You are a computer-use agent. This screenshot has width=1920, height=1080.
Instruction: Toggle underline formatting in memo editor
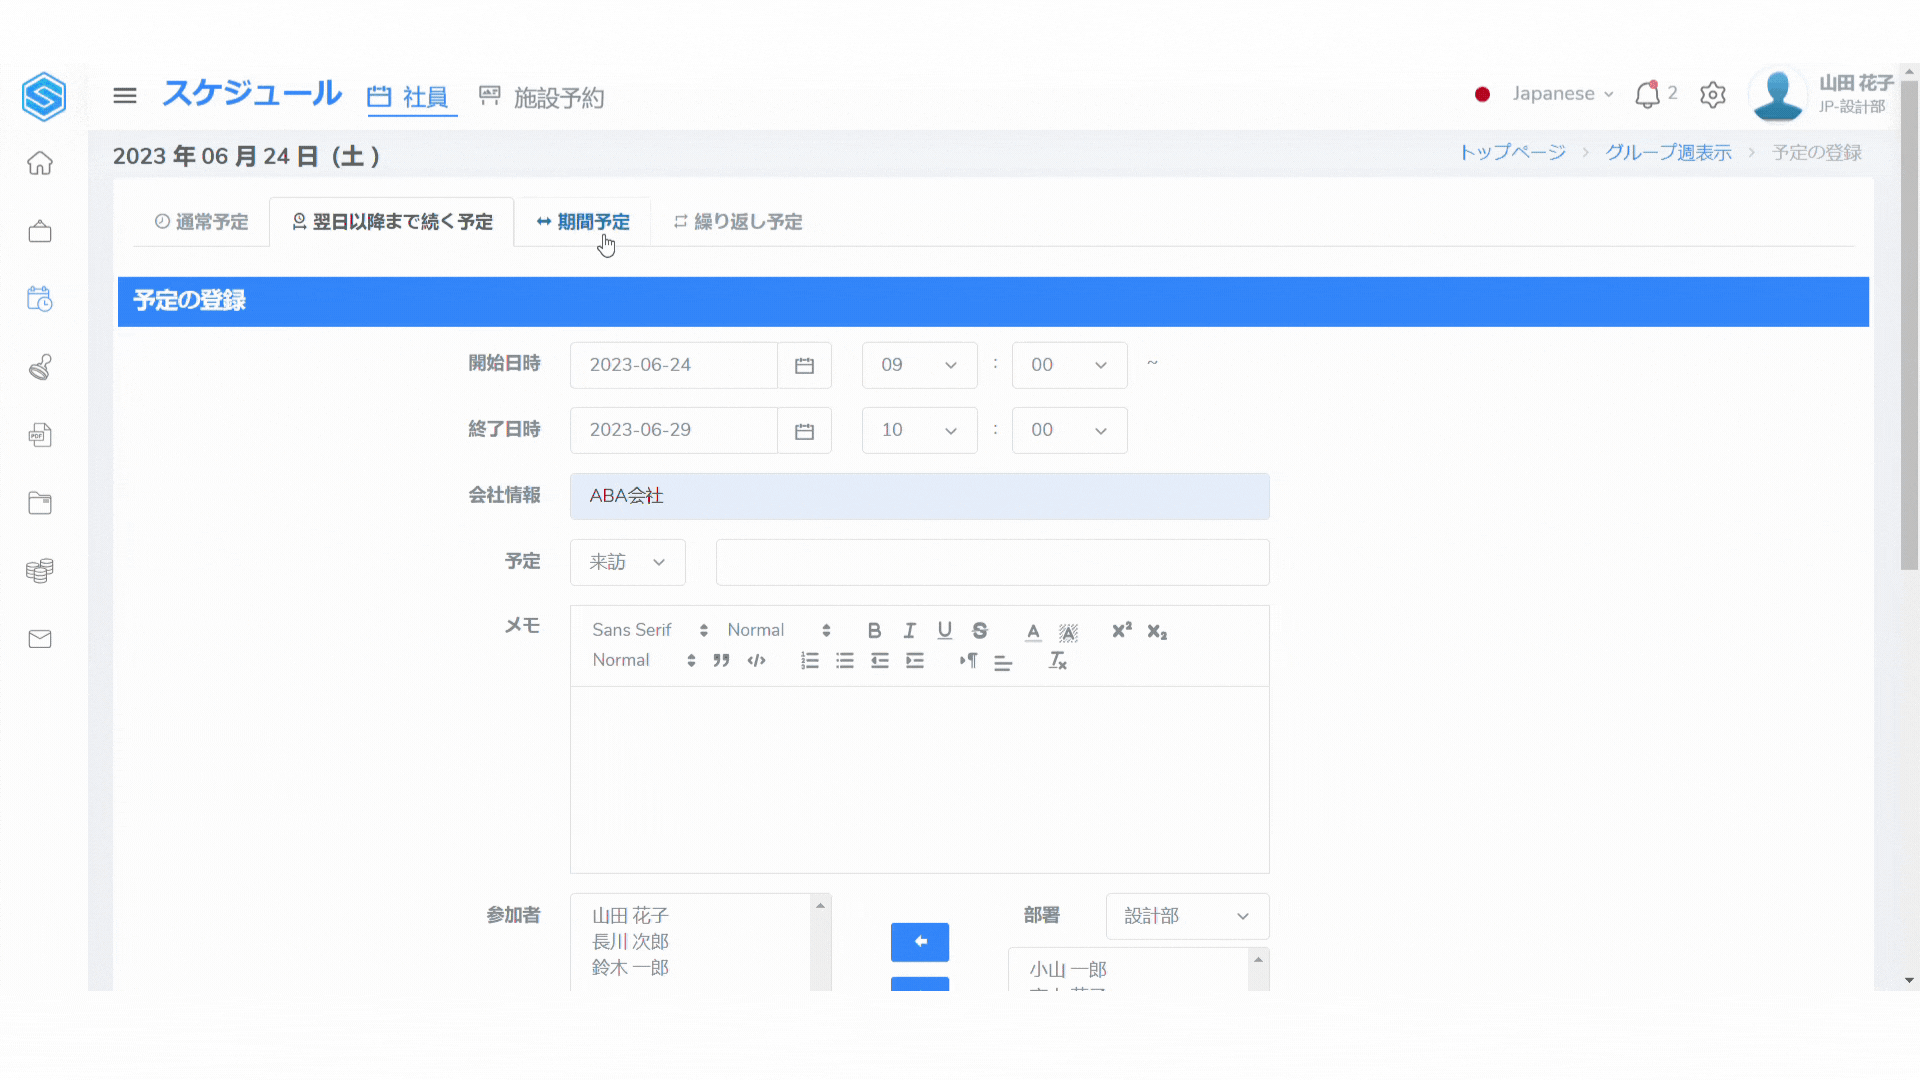[944, 631]
